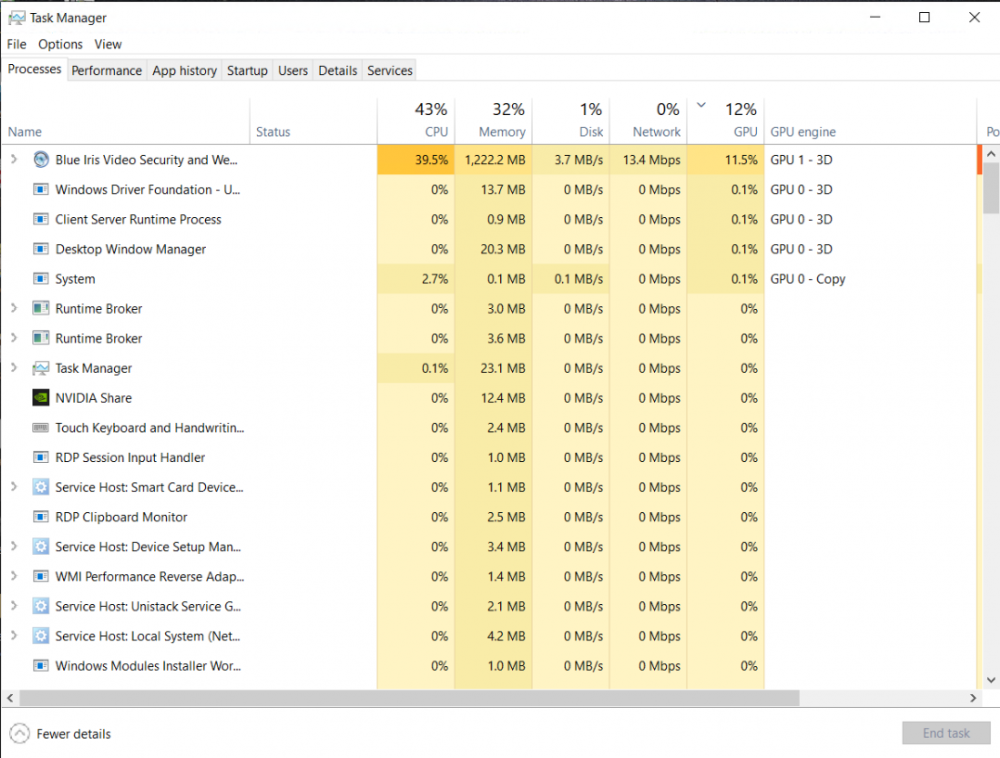Expand the Task Manager process group
The width and height of the screenshot is (1000, 758).
(x=14, y=368)
